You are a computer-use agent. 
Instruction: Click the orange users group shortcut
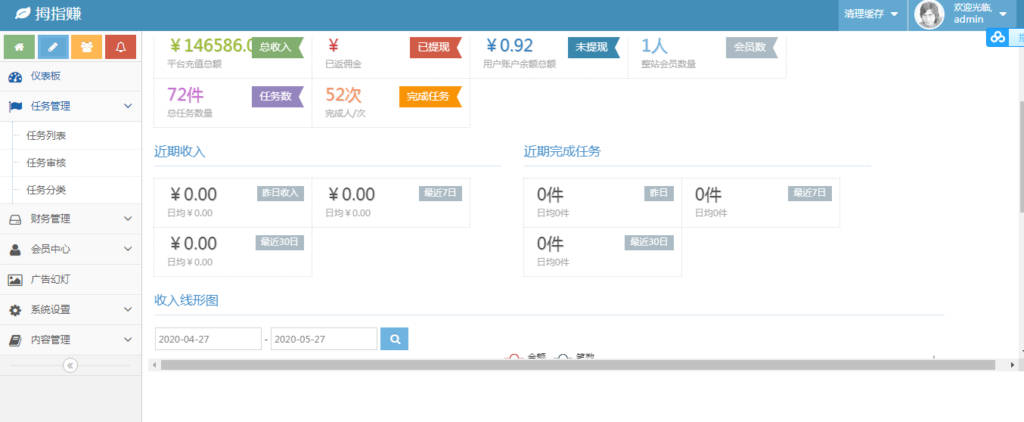tap(87, 47)
